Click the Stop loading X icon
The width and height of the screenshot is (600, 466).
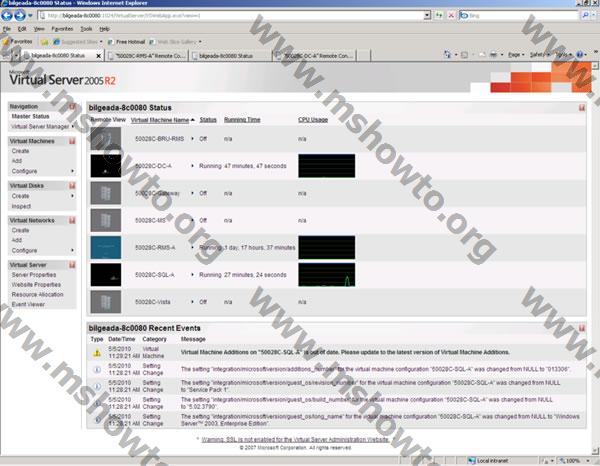click(451, 15)
